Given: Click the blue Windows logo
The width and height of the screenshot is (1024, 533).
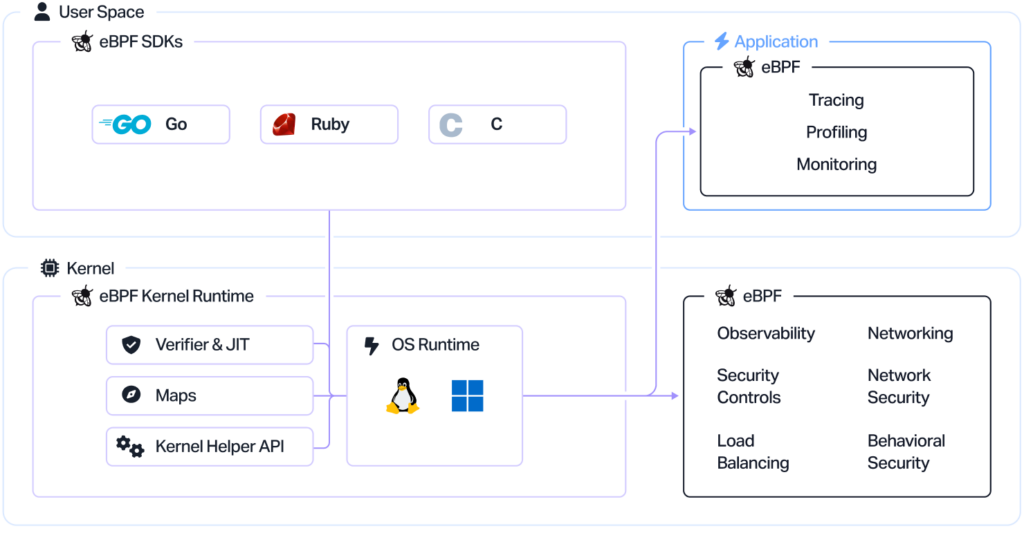Looking at the screenshot, I should (468, 396).
